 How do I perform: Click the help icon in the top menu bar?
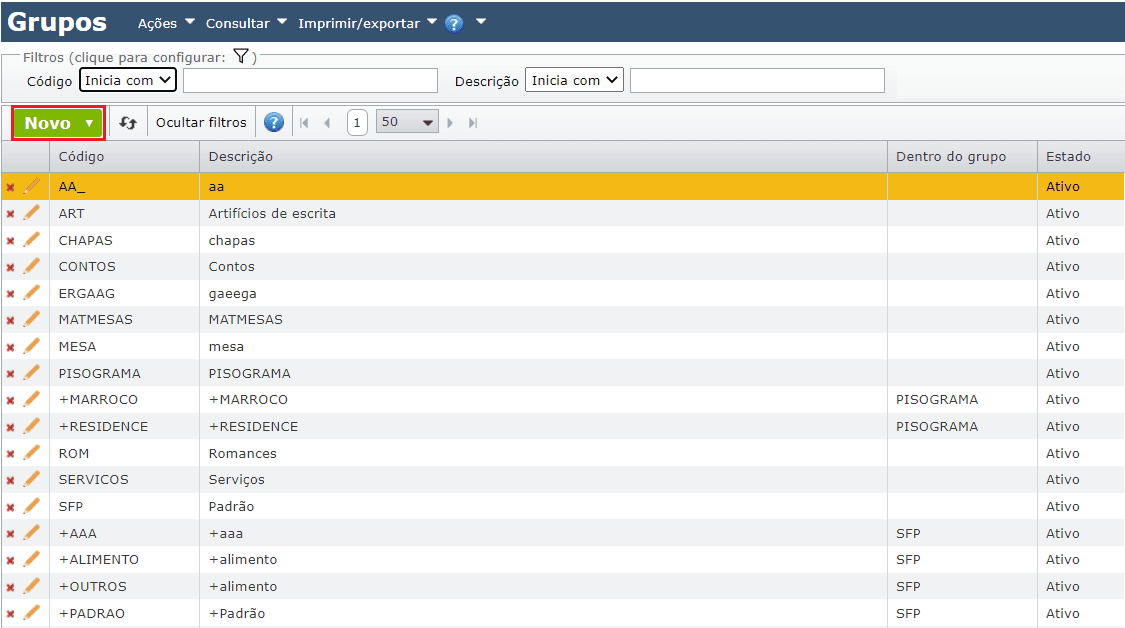coord(453,22)
